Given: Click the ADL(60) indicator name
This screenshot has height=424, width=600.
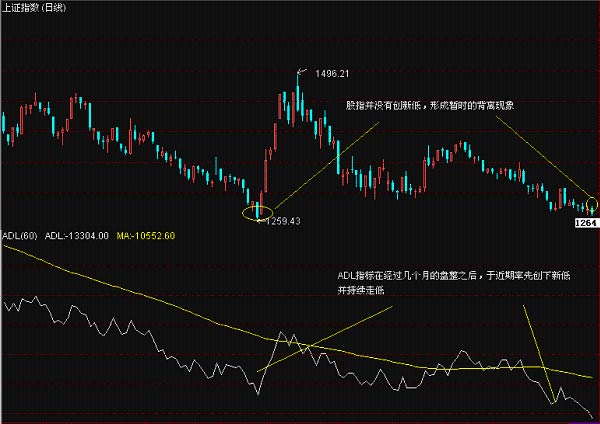Looking at the screenshot, I should (x=20, y=235).
